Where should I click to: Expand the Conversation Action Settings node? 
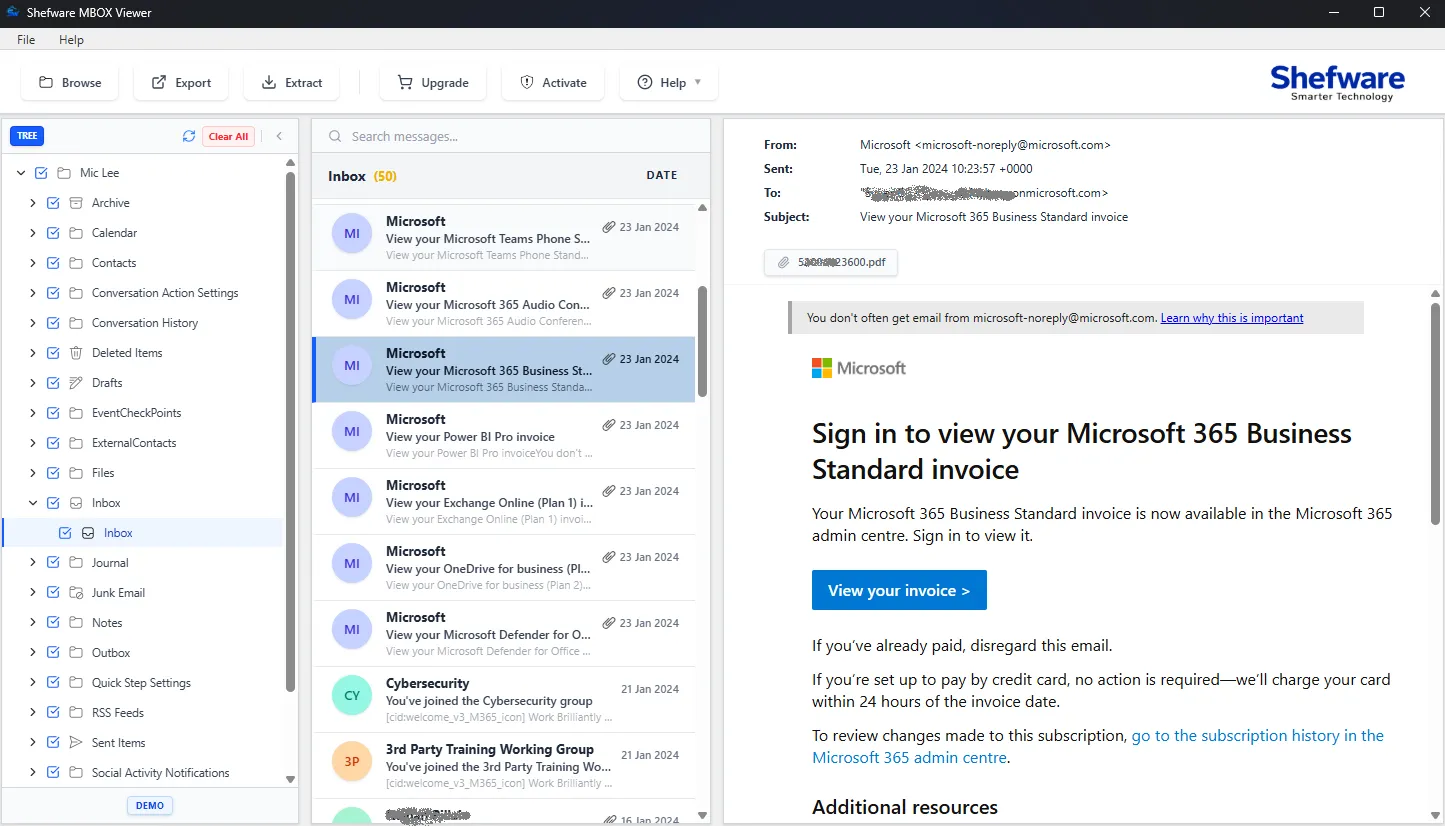click(x=33, y=293)
